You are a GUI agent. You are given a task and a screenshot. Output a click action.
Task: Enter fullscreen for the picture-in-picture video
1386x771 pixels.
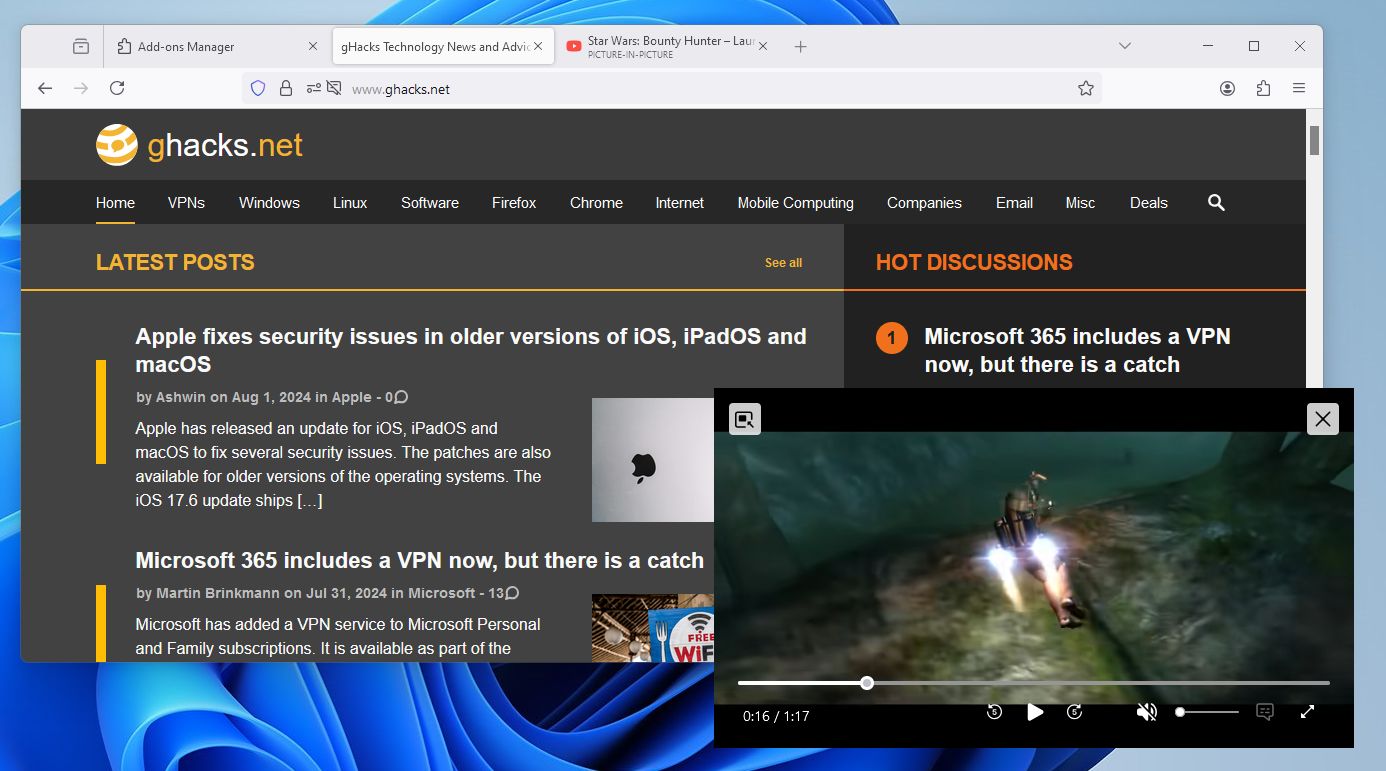[1307, 712]
